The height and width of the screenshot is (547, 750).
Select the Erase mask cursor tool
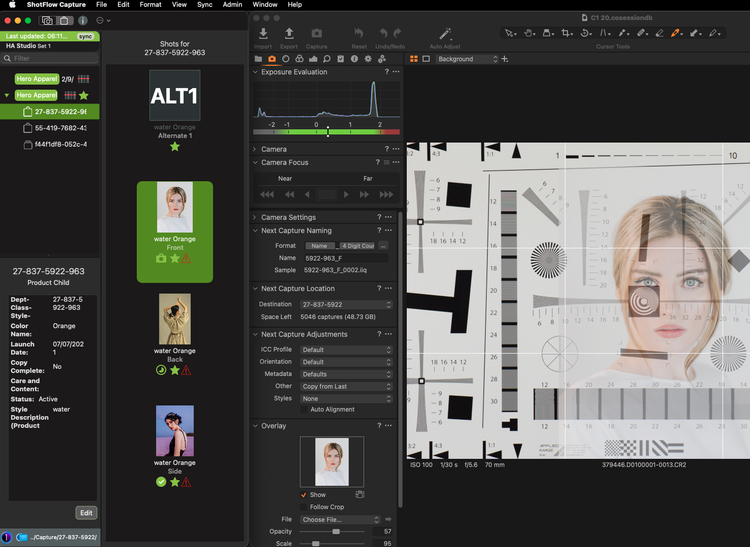(659, 33)
